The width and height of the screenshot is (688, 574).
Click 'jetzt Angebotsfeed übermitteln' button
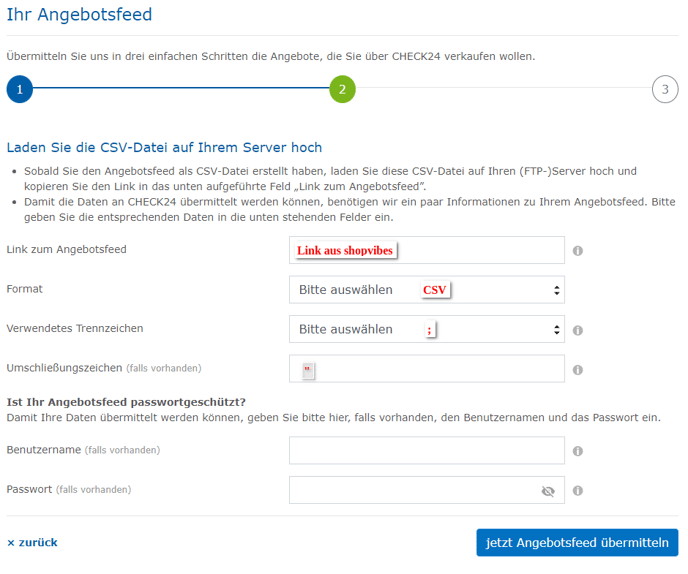577,543
